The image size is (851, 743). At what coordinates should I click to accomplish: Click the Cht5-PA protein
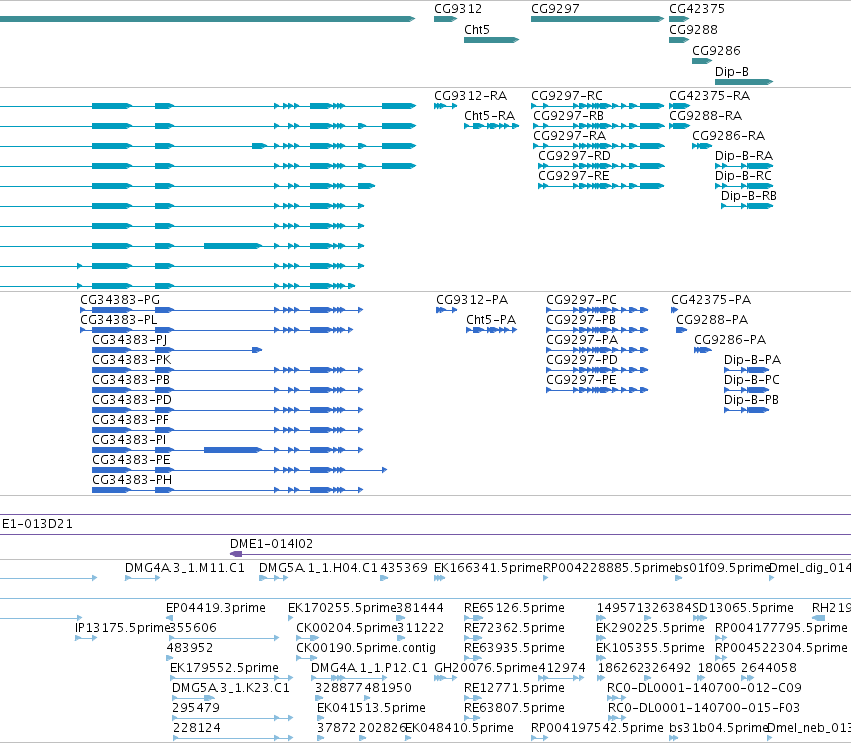(491, 320)
